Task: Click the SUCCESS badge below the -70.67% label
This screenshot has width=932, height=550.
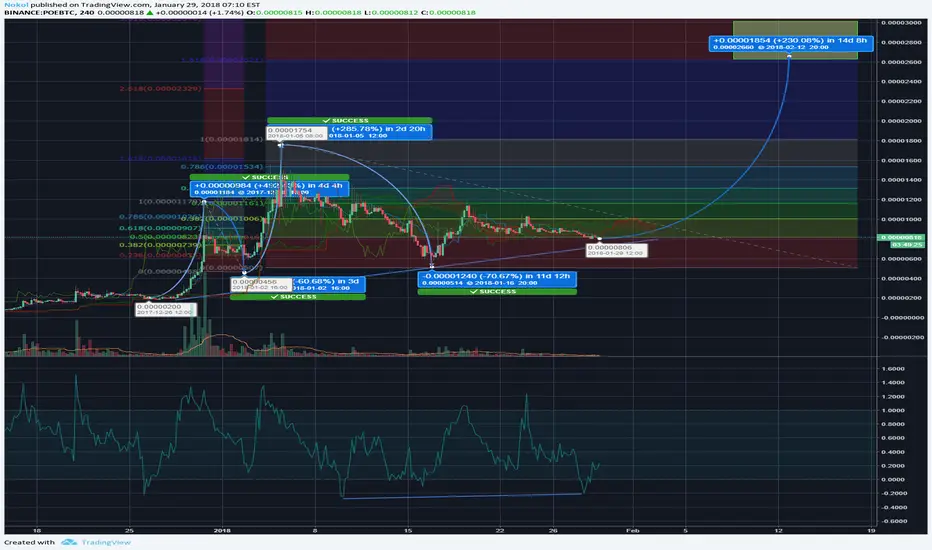Action: click(x=497, y=292)
